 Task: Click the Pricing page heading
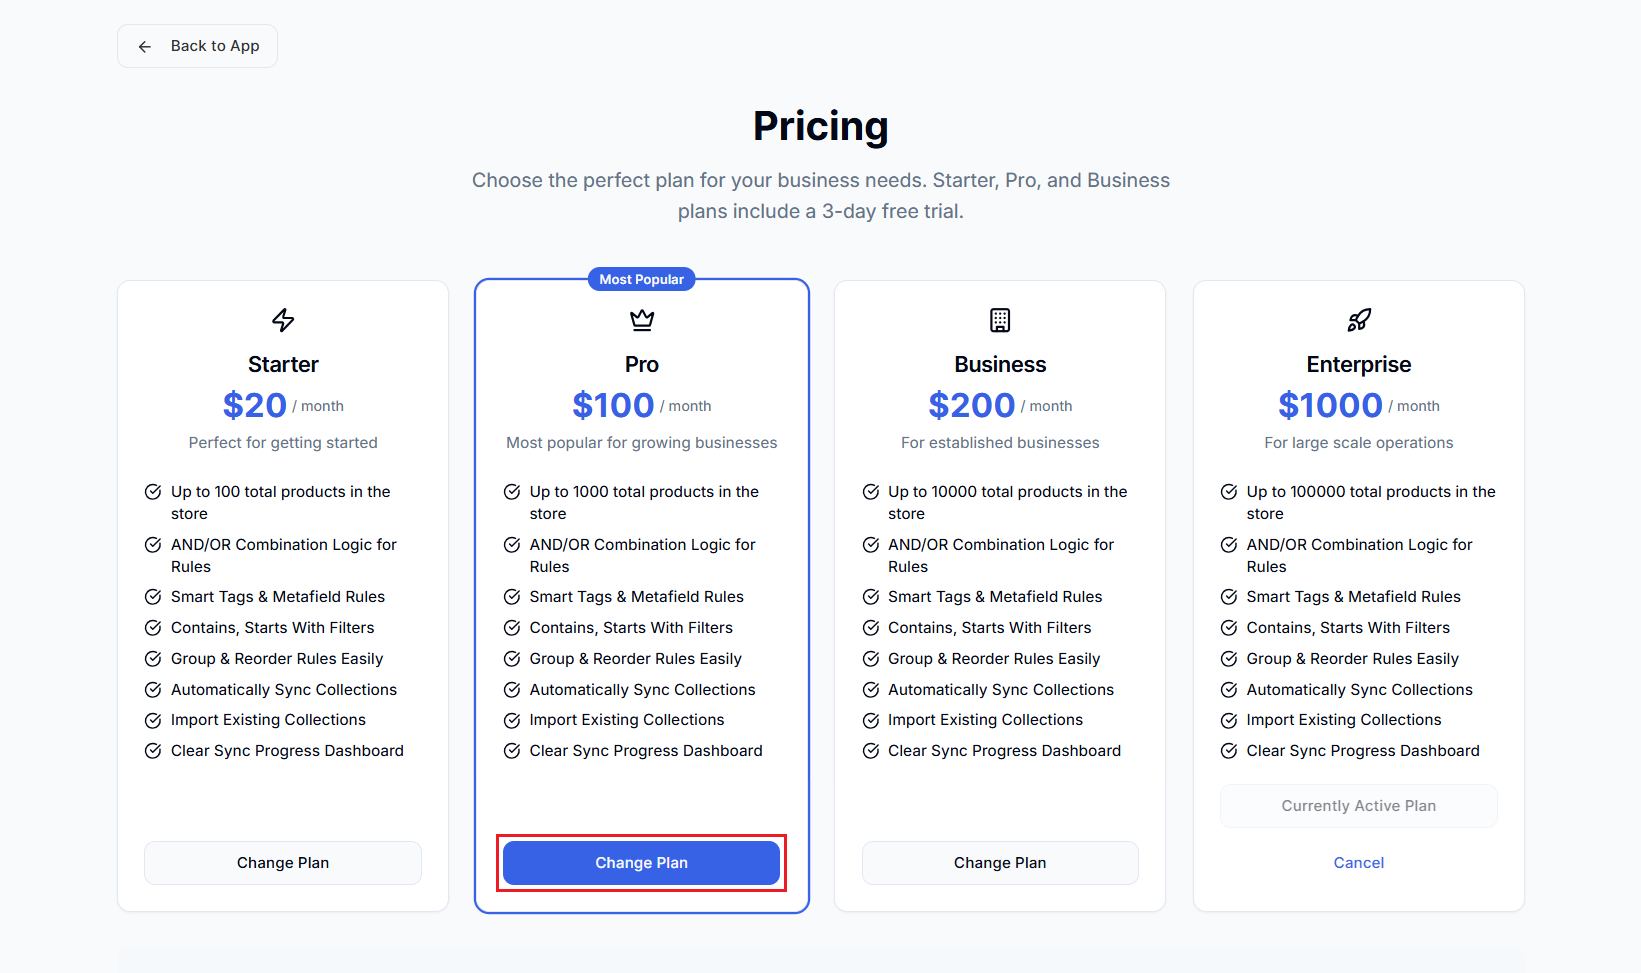coord(820,126)
